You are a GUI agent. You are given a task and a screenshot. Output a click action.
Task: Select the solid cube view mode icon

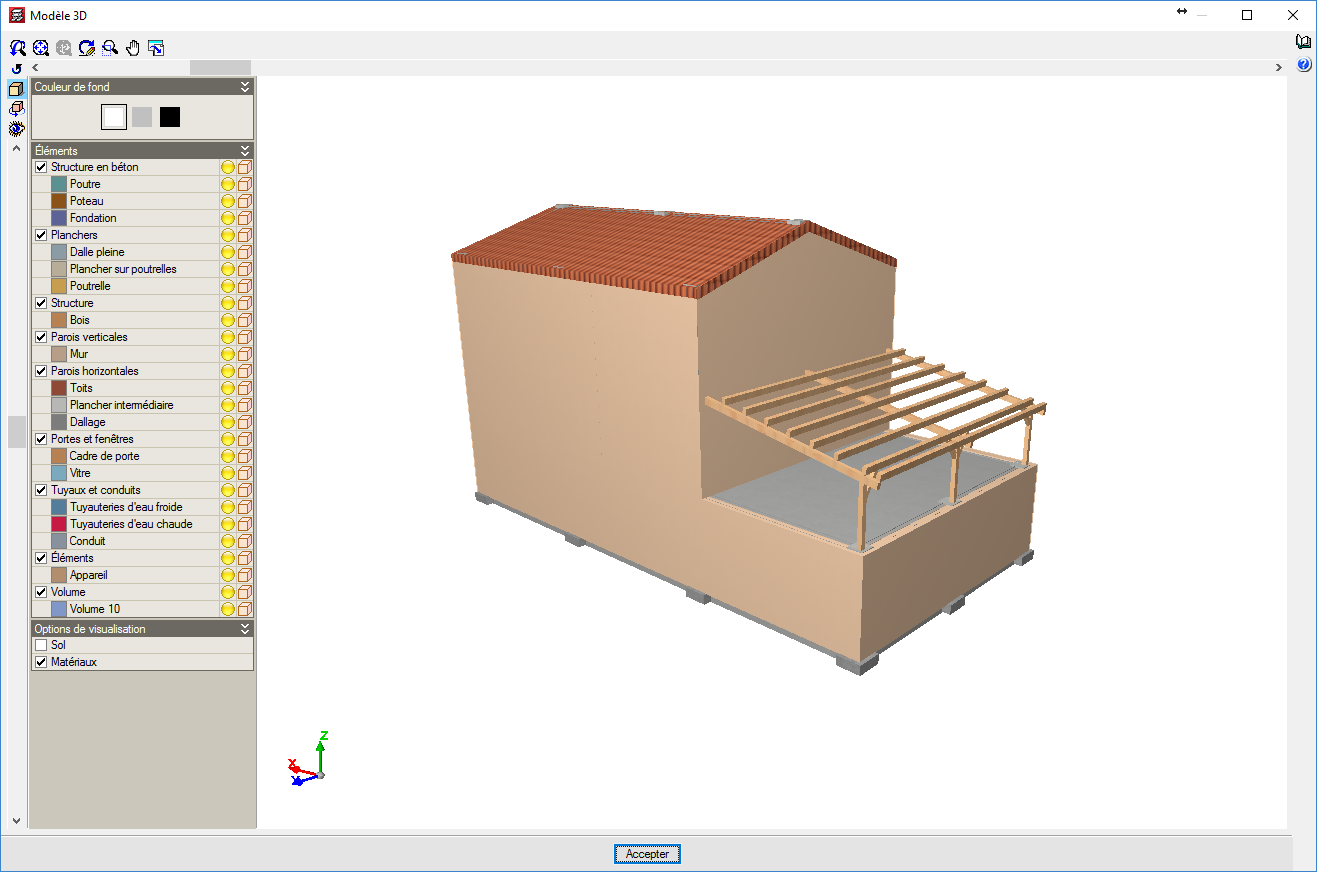click(x=16, y=89)
